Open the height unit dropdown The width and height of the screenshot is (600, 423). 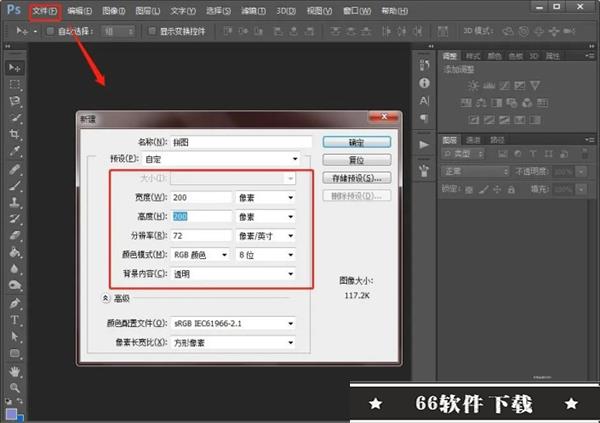(x=265, y=217)
